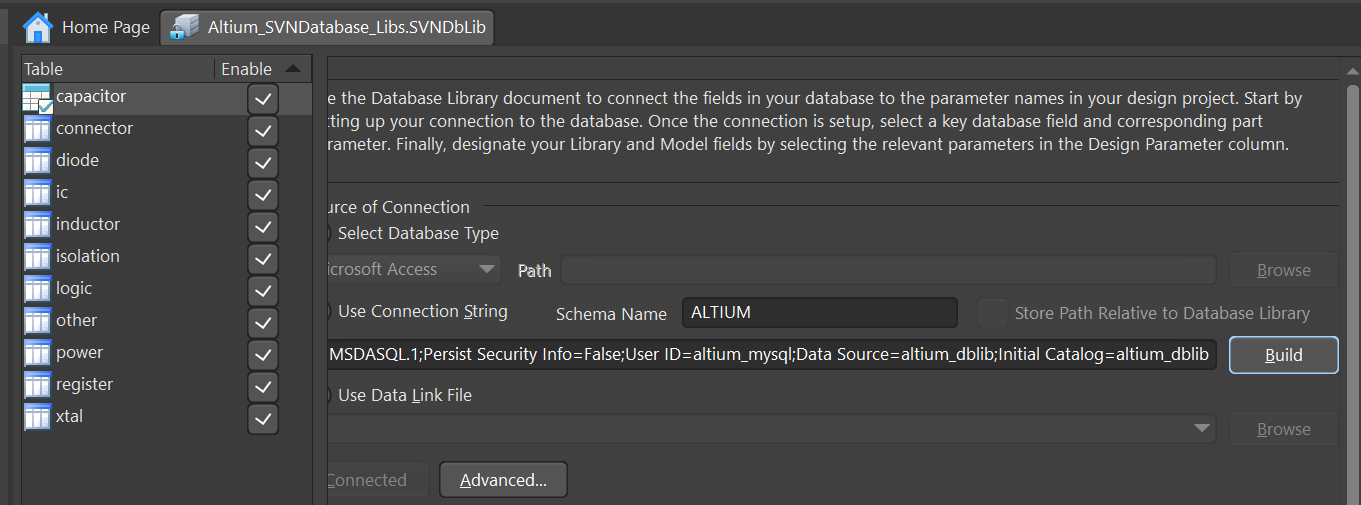This screenshot has height=505, width=1361.
Task: Click the SVNDbLib document tab icon
Action: click(184, 27)
